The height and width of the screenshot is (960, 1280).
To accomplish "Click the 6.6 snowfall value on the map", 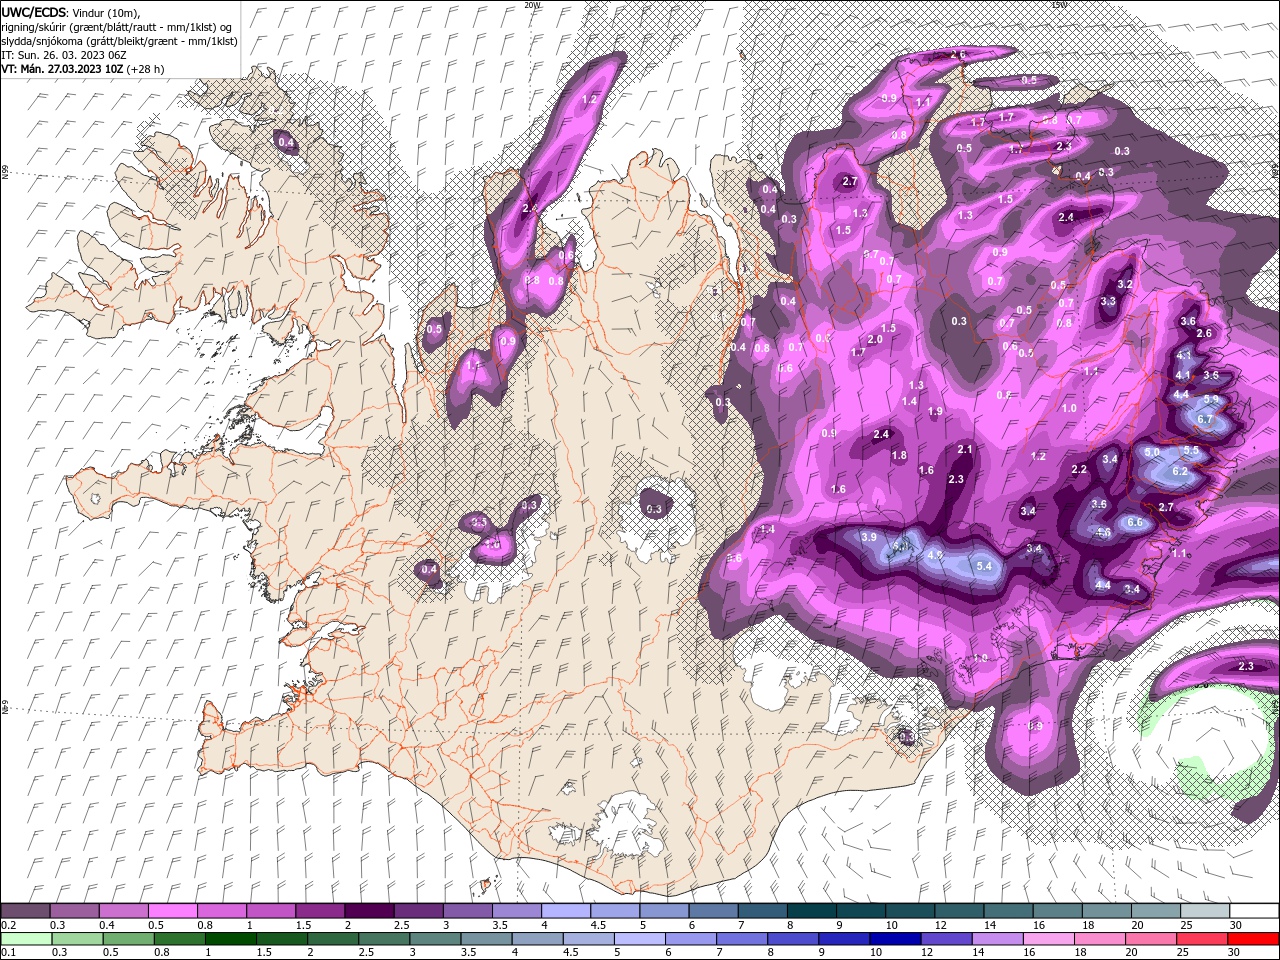I will pyautogui.click(x=1135, y=522).
